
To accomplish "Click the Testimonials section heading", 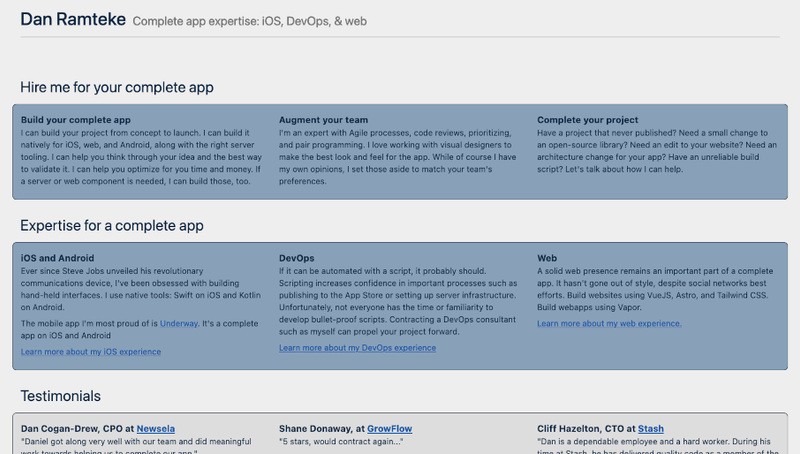I will pyautogui.click(x=60, y=396).
